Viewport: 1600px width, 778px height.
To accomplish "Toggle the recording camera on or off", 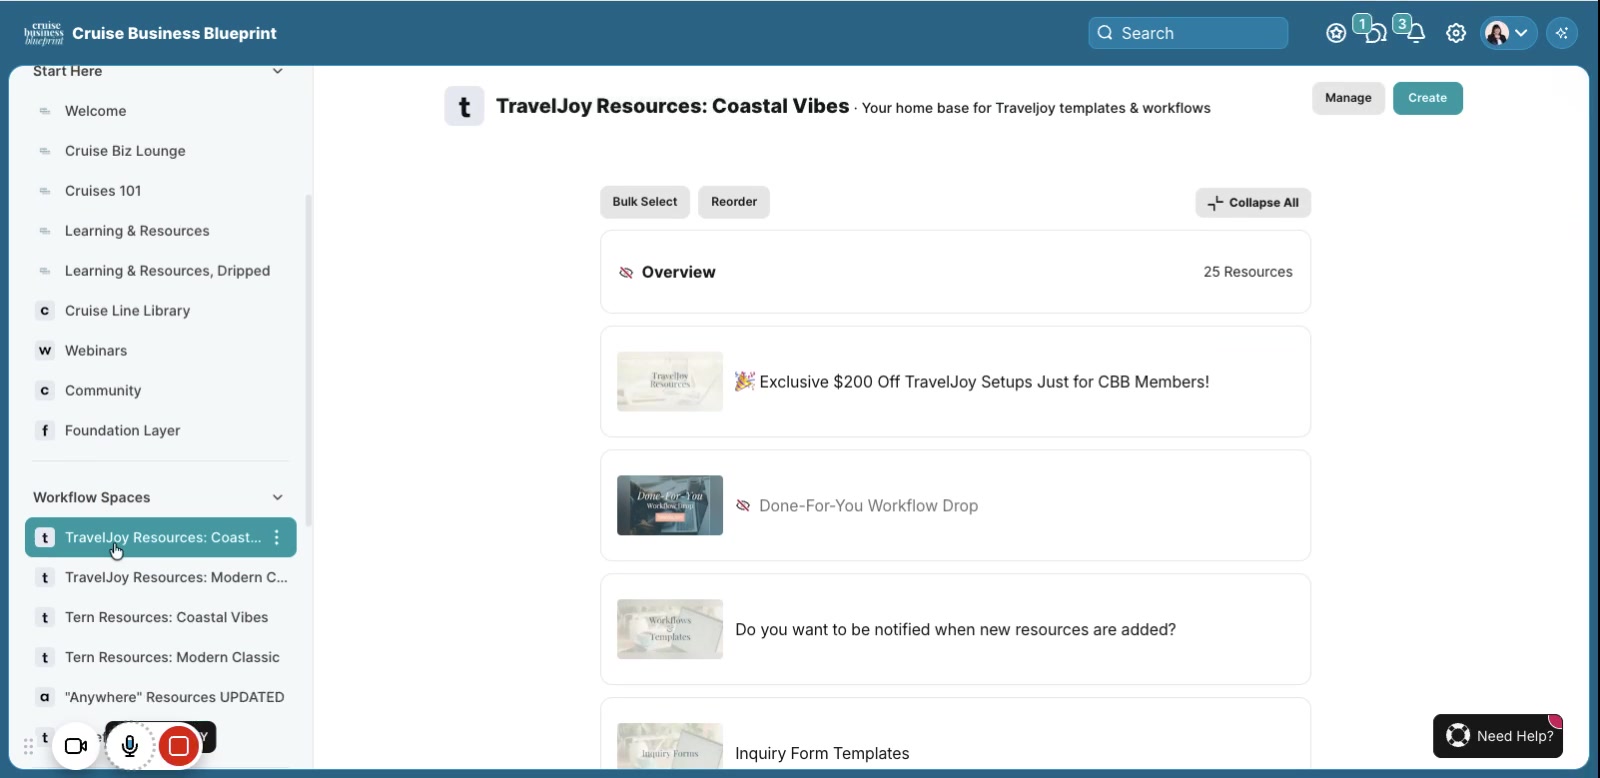I will tap(76, 746).
